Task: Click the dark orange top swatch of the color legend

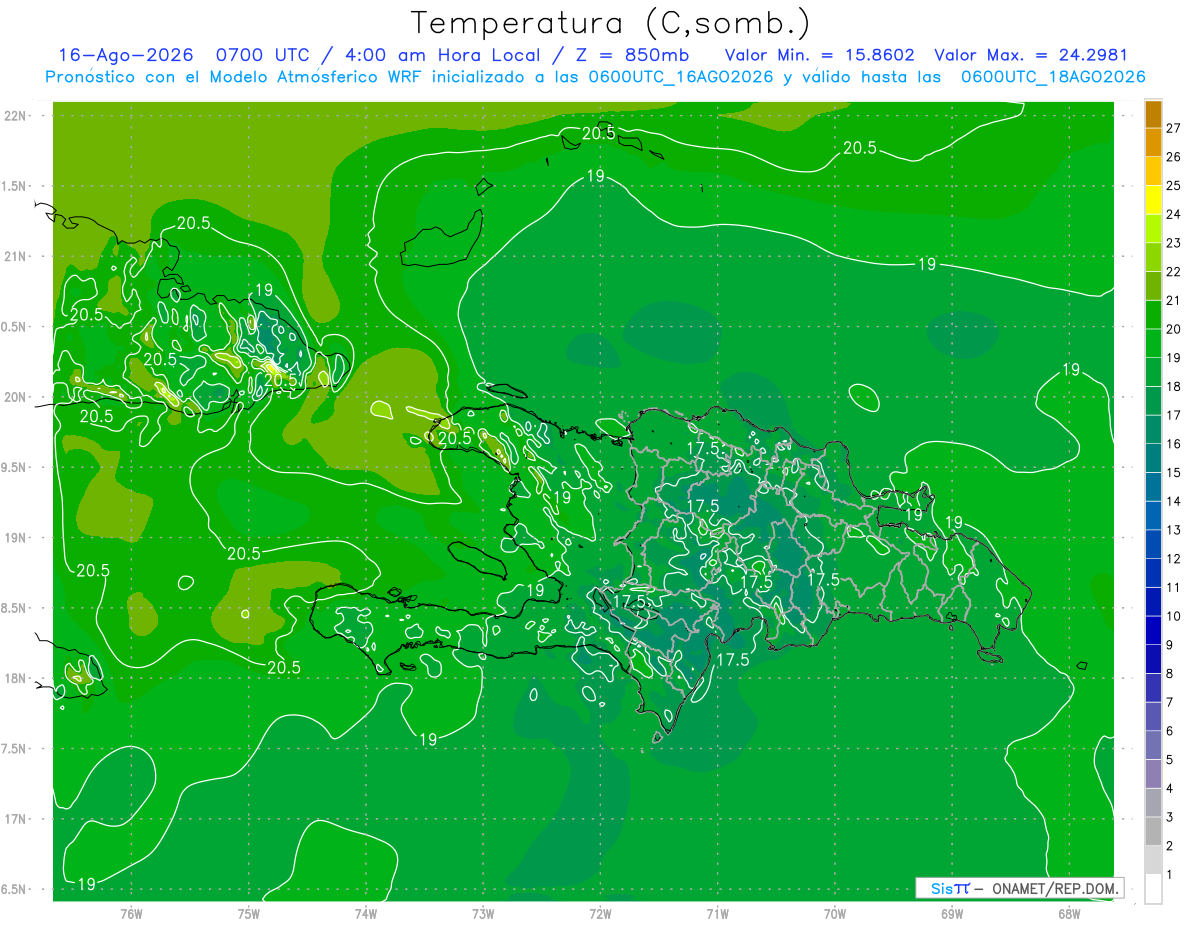Action: (x=1153, y=114)
